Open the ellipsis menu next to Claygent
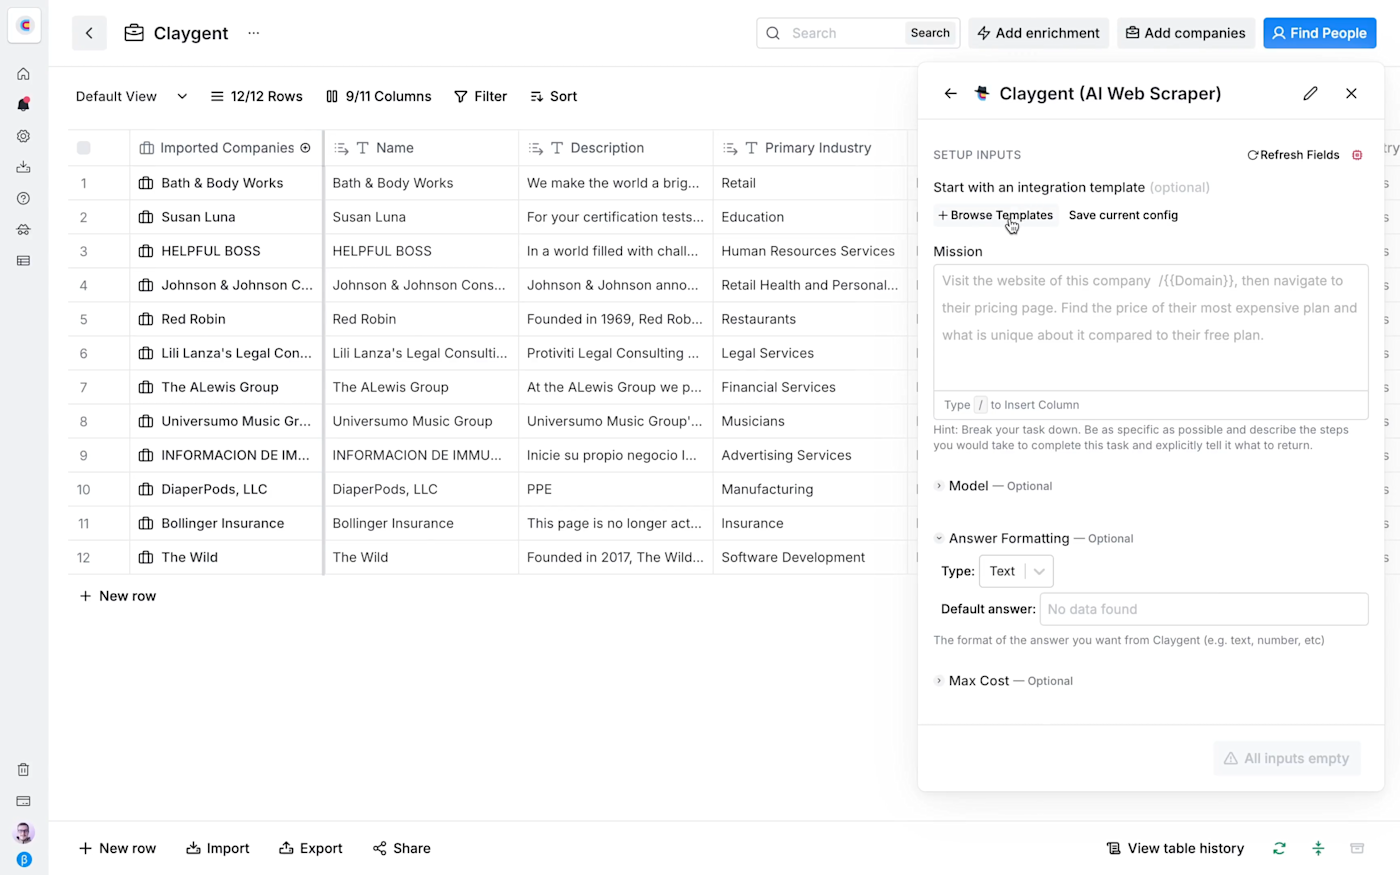This screenshot has width=1400, height=875. coord(254,33)
